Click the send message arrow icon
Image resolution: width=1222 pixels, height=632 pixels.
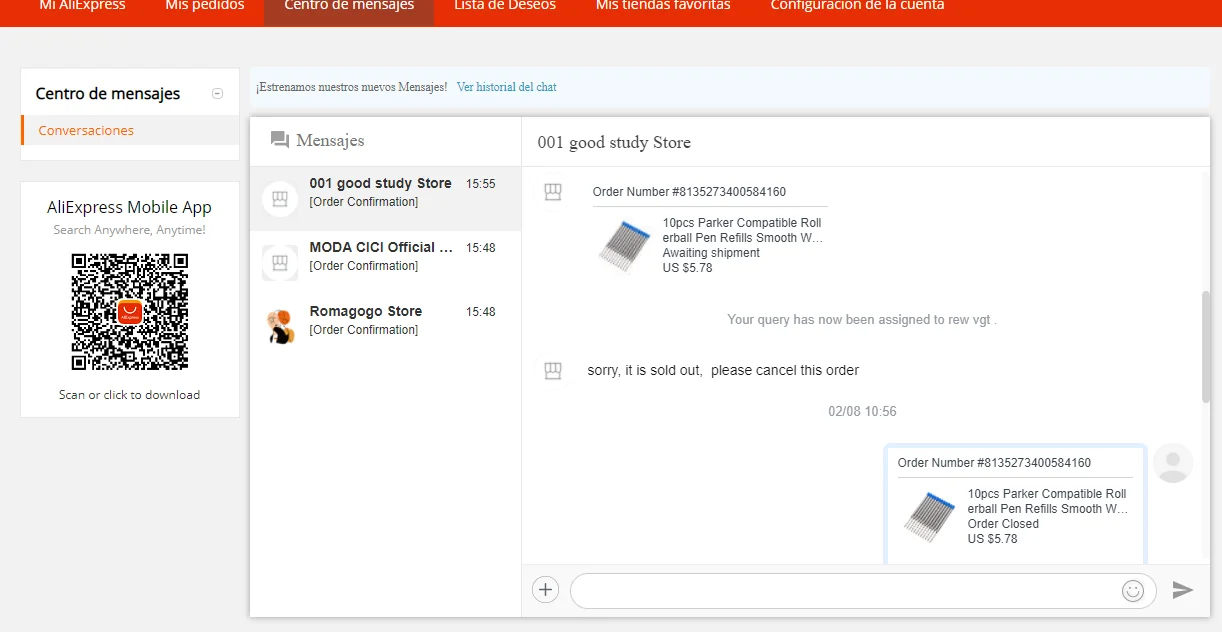click(1183, 590)
